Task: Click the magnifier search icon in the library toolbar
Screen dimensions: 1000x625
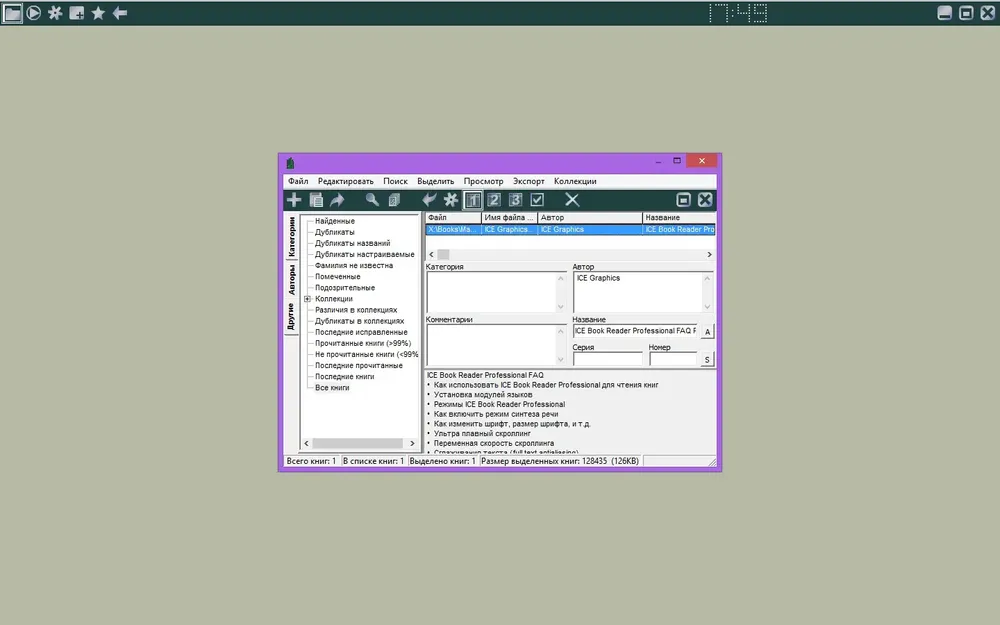Action: (372, 200)
